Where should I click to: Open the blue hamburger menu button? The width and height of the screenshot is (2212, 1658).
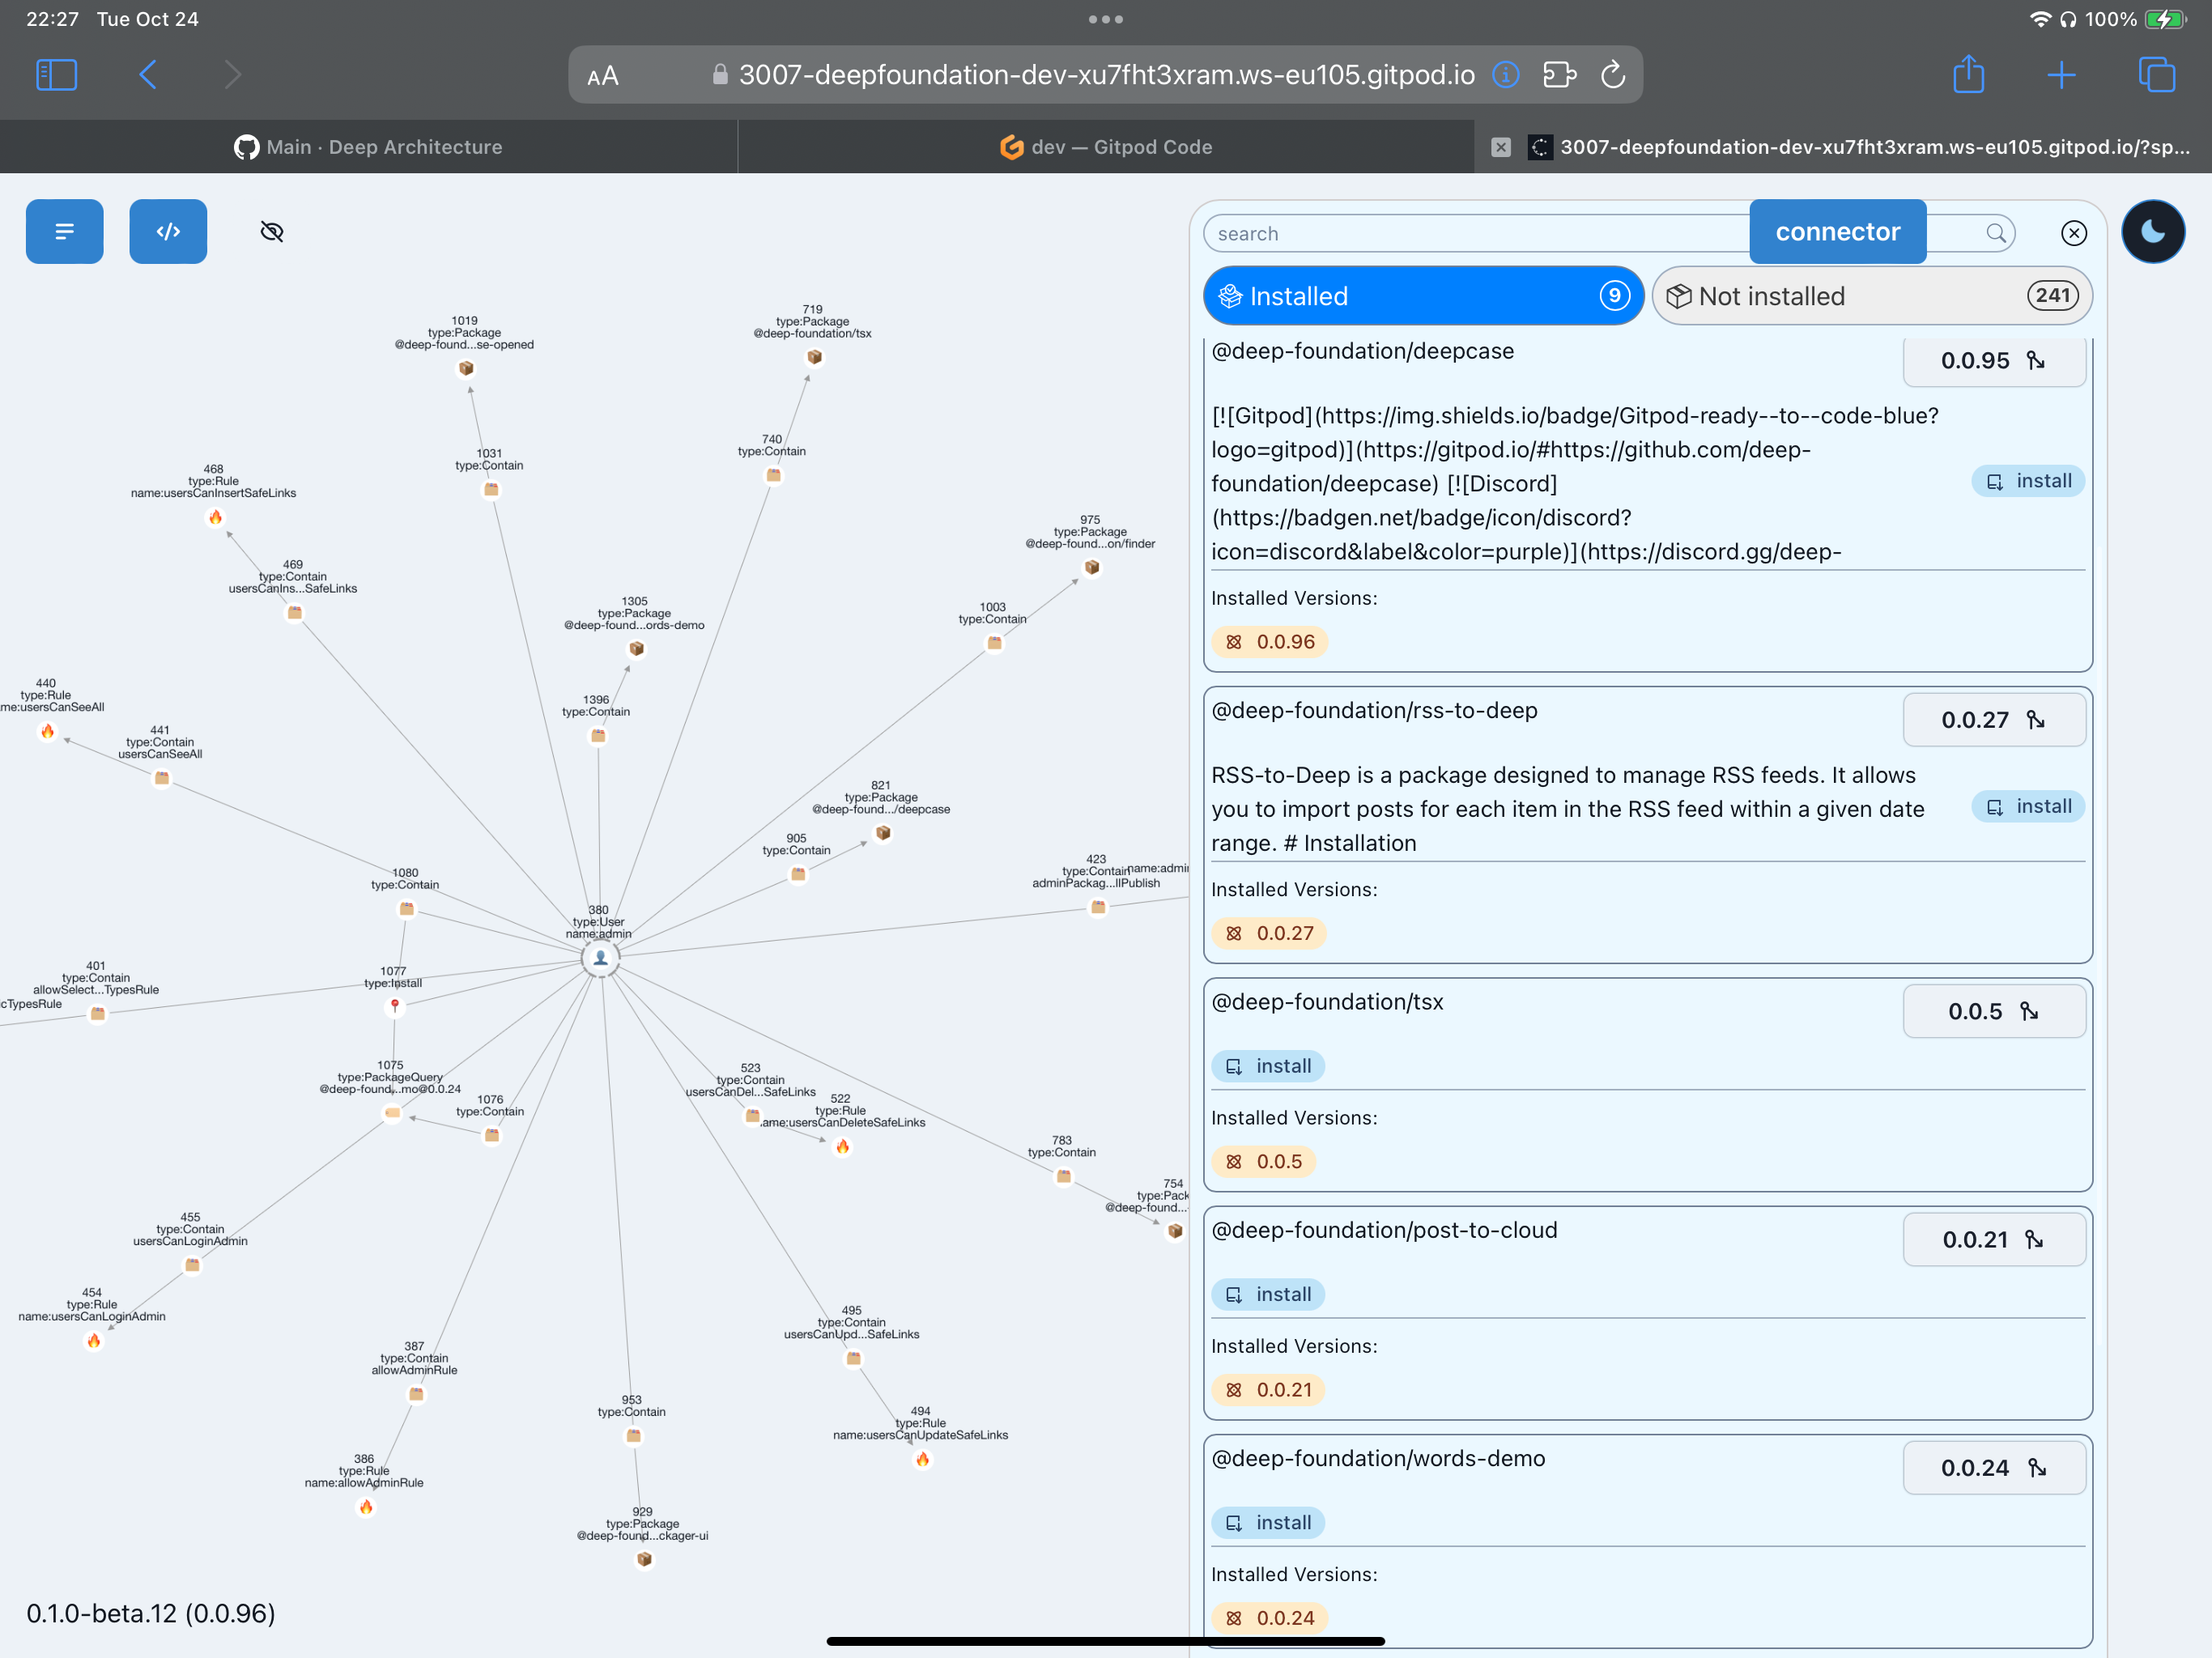(64, 231)
